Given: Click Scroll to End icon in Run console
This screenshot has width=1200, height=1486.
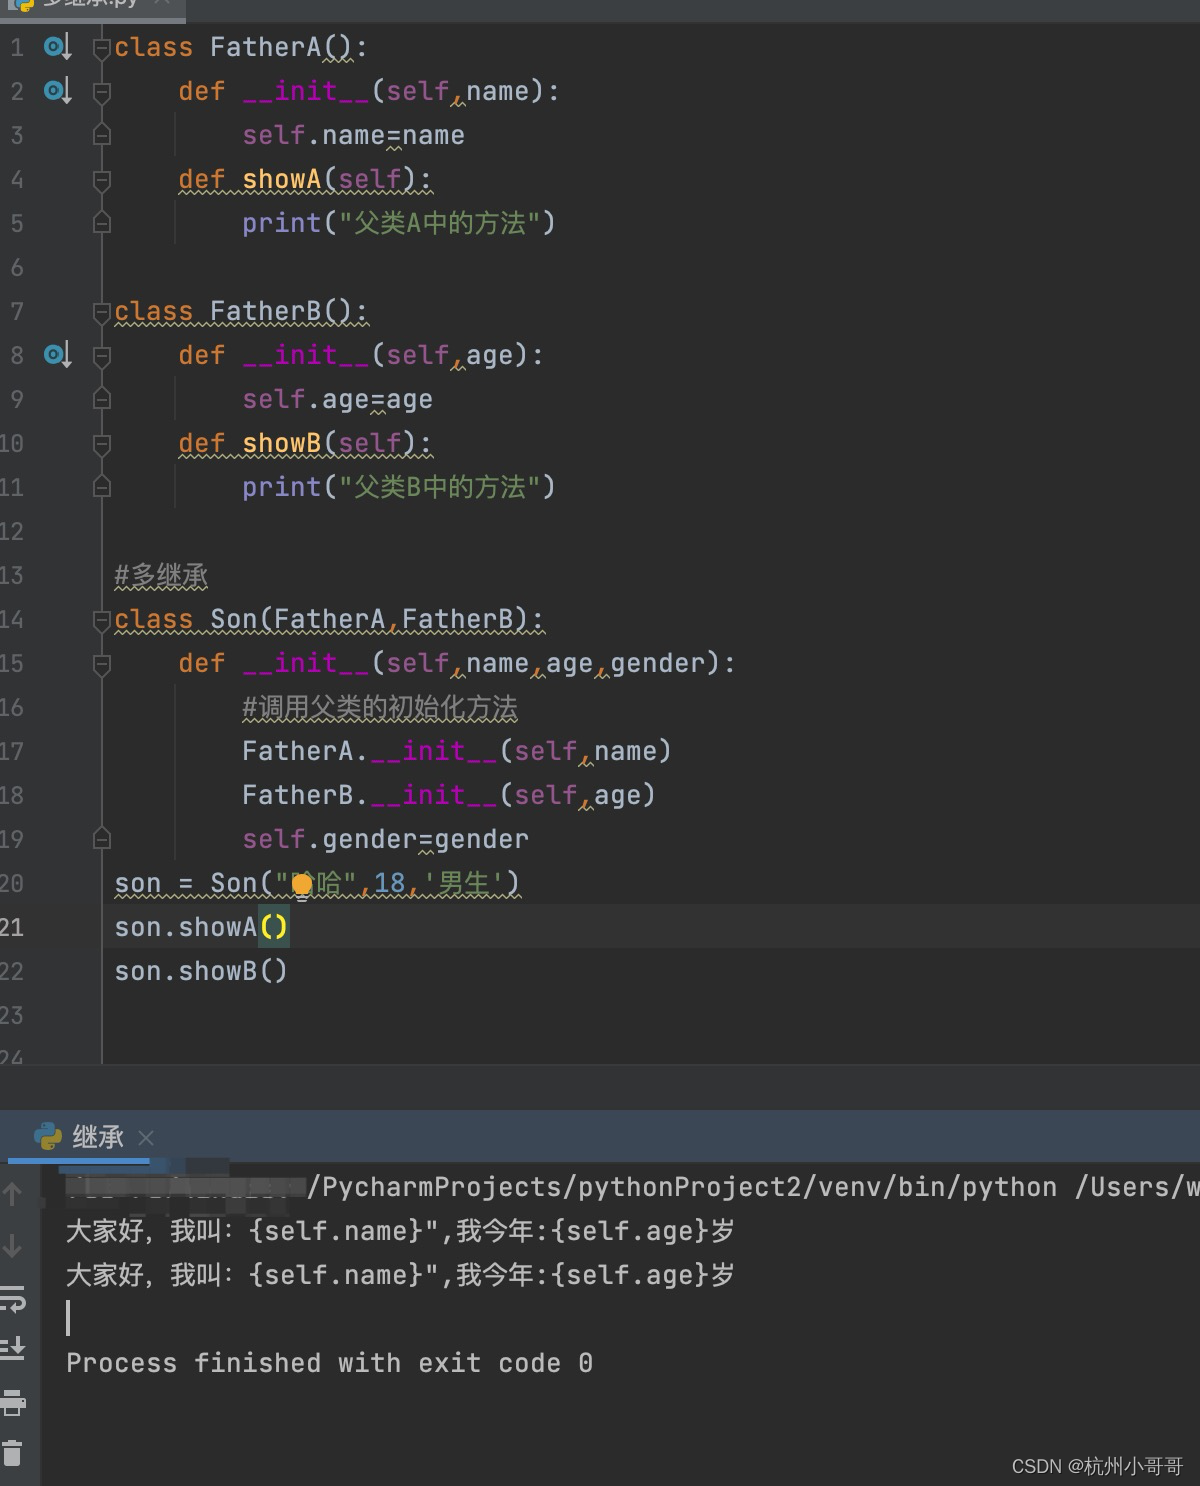Looking at the screenshot, I should click(13, 1347).
